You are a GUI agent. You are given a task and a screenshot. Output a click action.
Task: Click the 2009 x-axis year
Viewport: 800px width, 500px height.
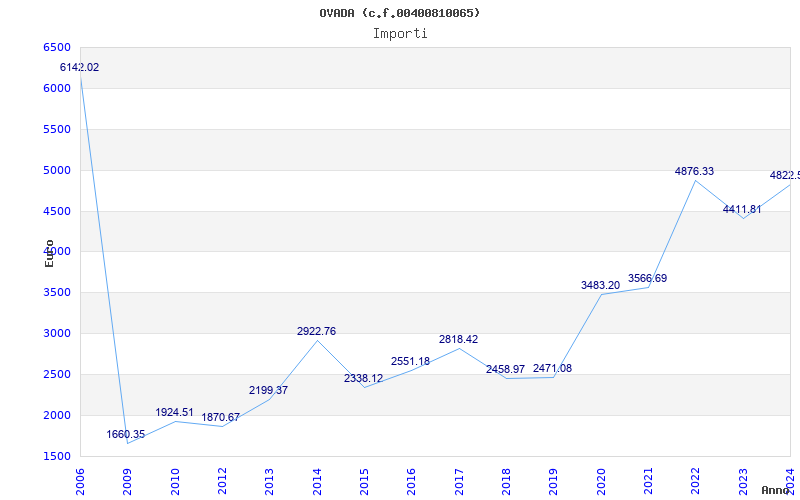coord(127,481)
